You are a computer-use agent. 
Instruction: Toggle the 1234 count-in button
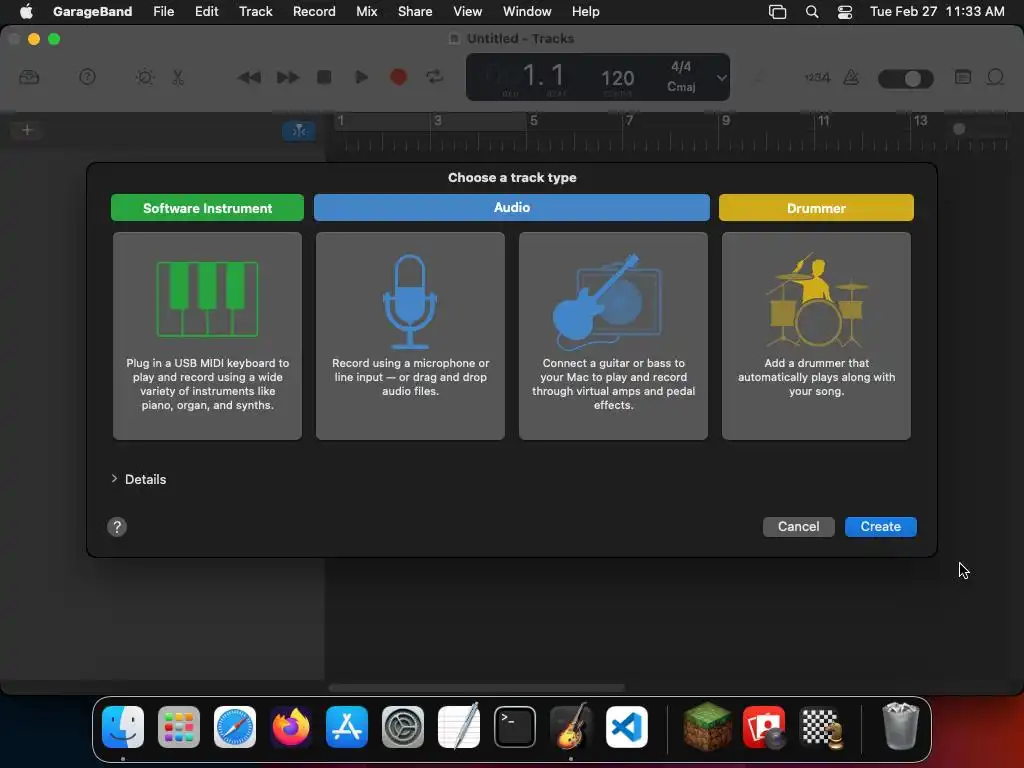pos(817,77)
